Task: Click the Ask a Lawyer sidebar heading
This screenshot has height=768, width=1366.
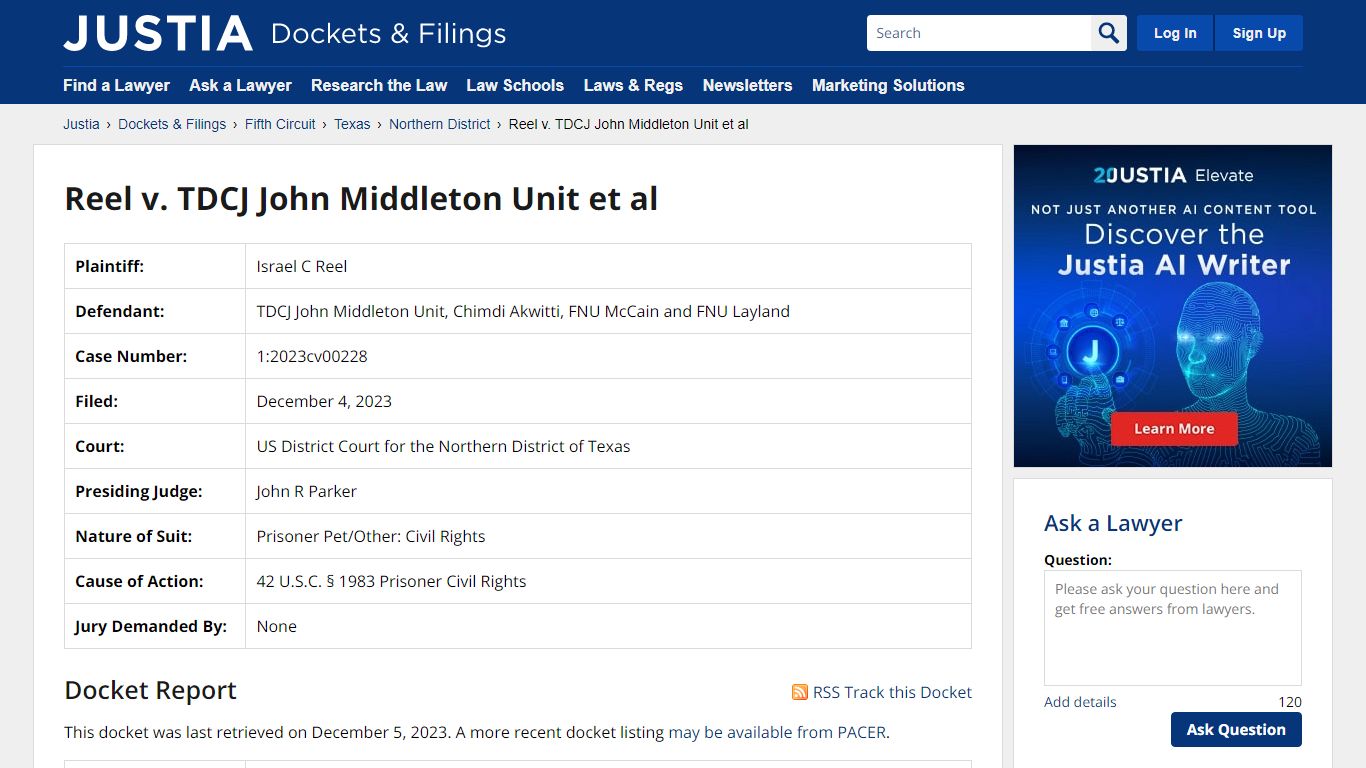Action: pos(1113,523)
